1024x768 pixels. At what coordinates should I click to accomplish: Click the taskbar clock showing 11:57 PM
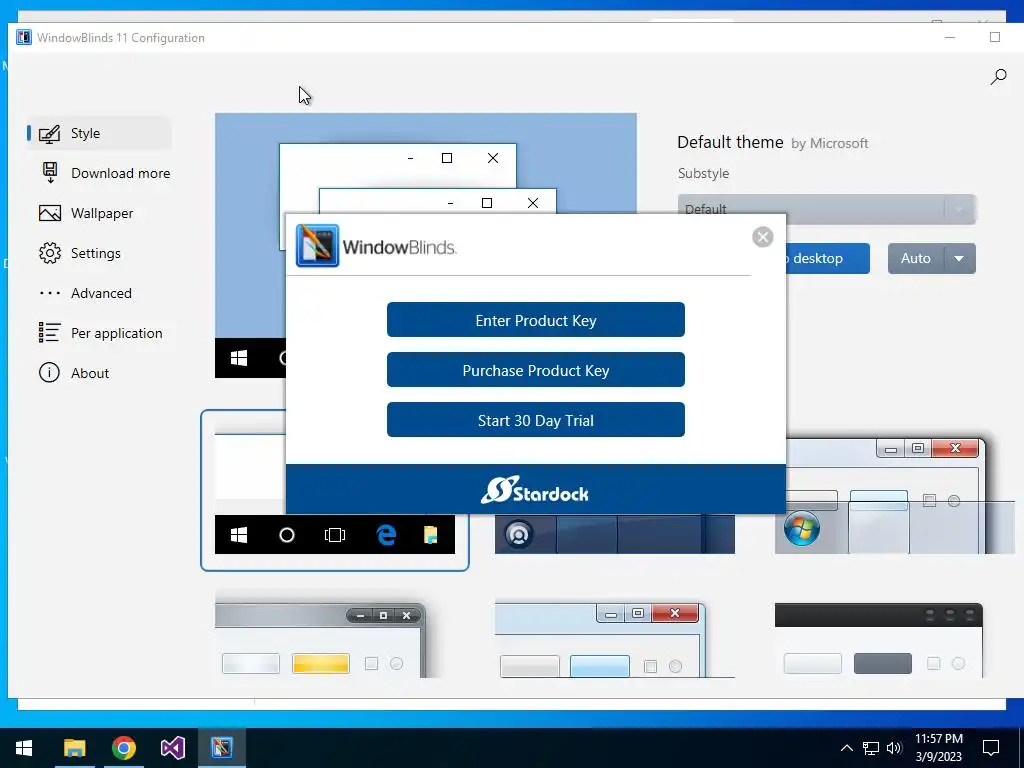pyautogui.click(x=938, y=748)
